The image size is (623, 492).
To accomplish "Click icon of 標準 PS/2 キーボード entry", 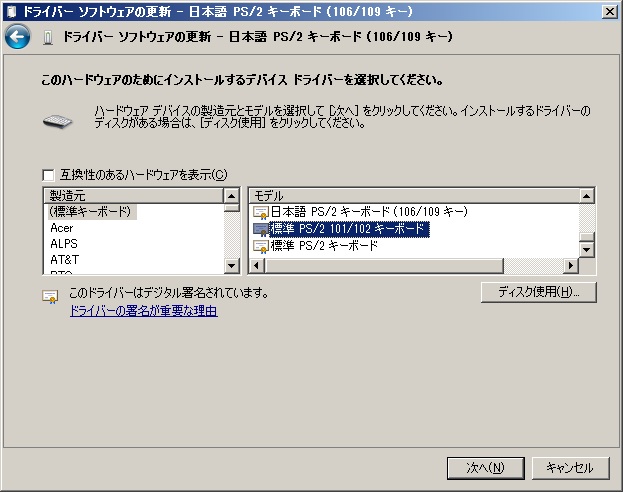I will click(261, 245).
